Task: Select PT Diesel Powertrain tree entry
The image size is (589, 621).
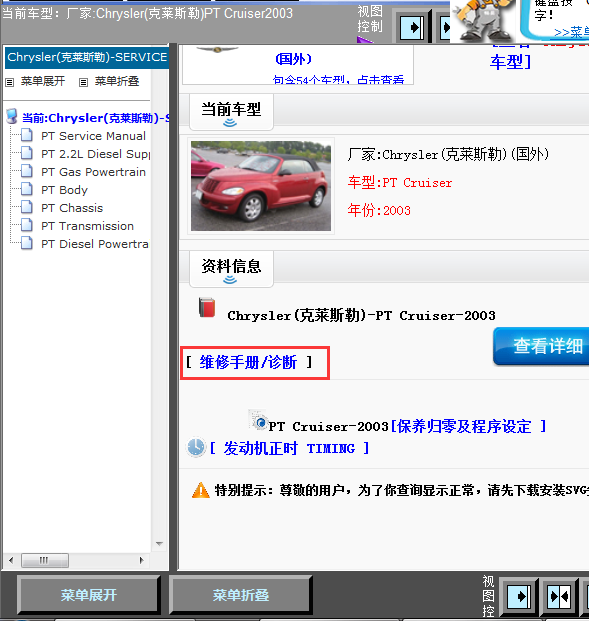Action: tap(95, 244)
